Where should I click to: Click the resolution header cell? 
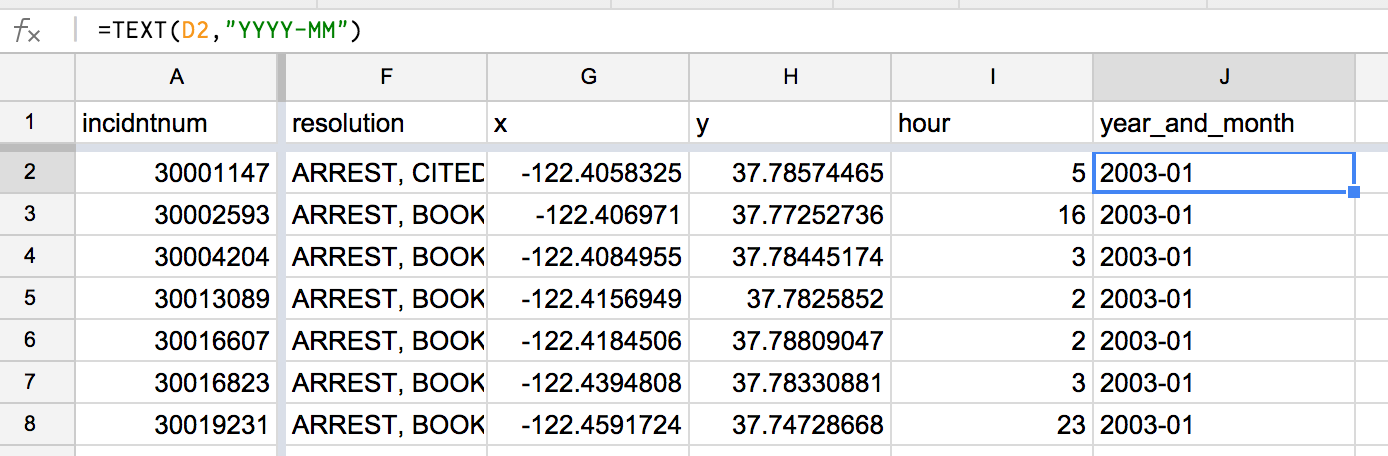(386, 123)
